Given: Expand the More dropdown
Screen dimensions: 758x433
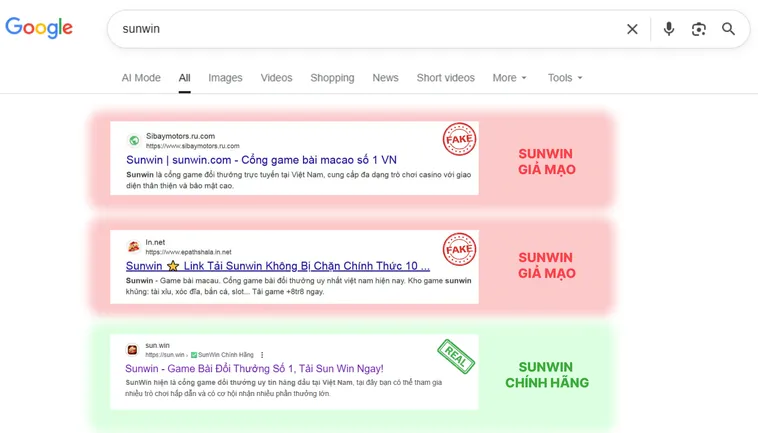Looking at the screenshot, I should 510,78.
